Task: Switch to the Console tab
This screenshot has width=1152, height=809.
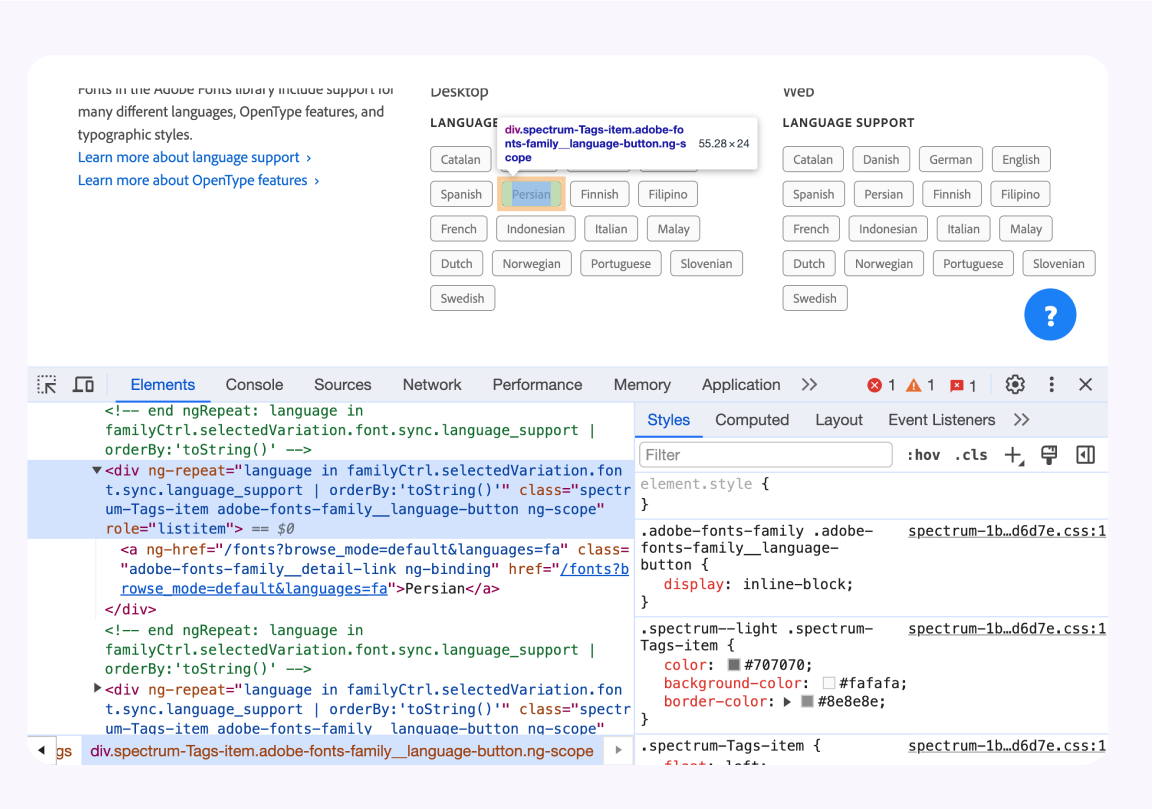Action: click(x=254, y=384)
